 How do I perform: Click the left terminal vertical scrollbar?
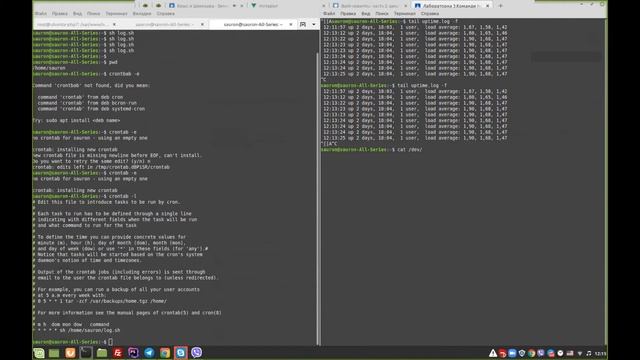coord(318,199)
